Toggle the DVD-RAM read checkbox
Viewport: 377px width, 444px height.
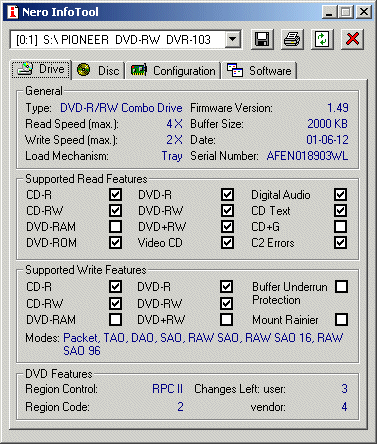click(115, 227)
